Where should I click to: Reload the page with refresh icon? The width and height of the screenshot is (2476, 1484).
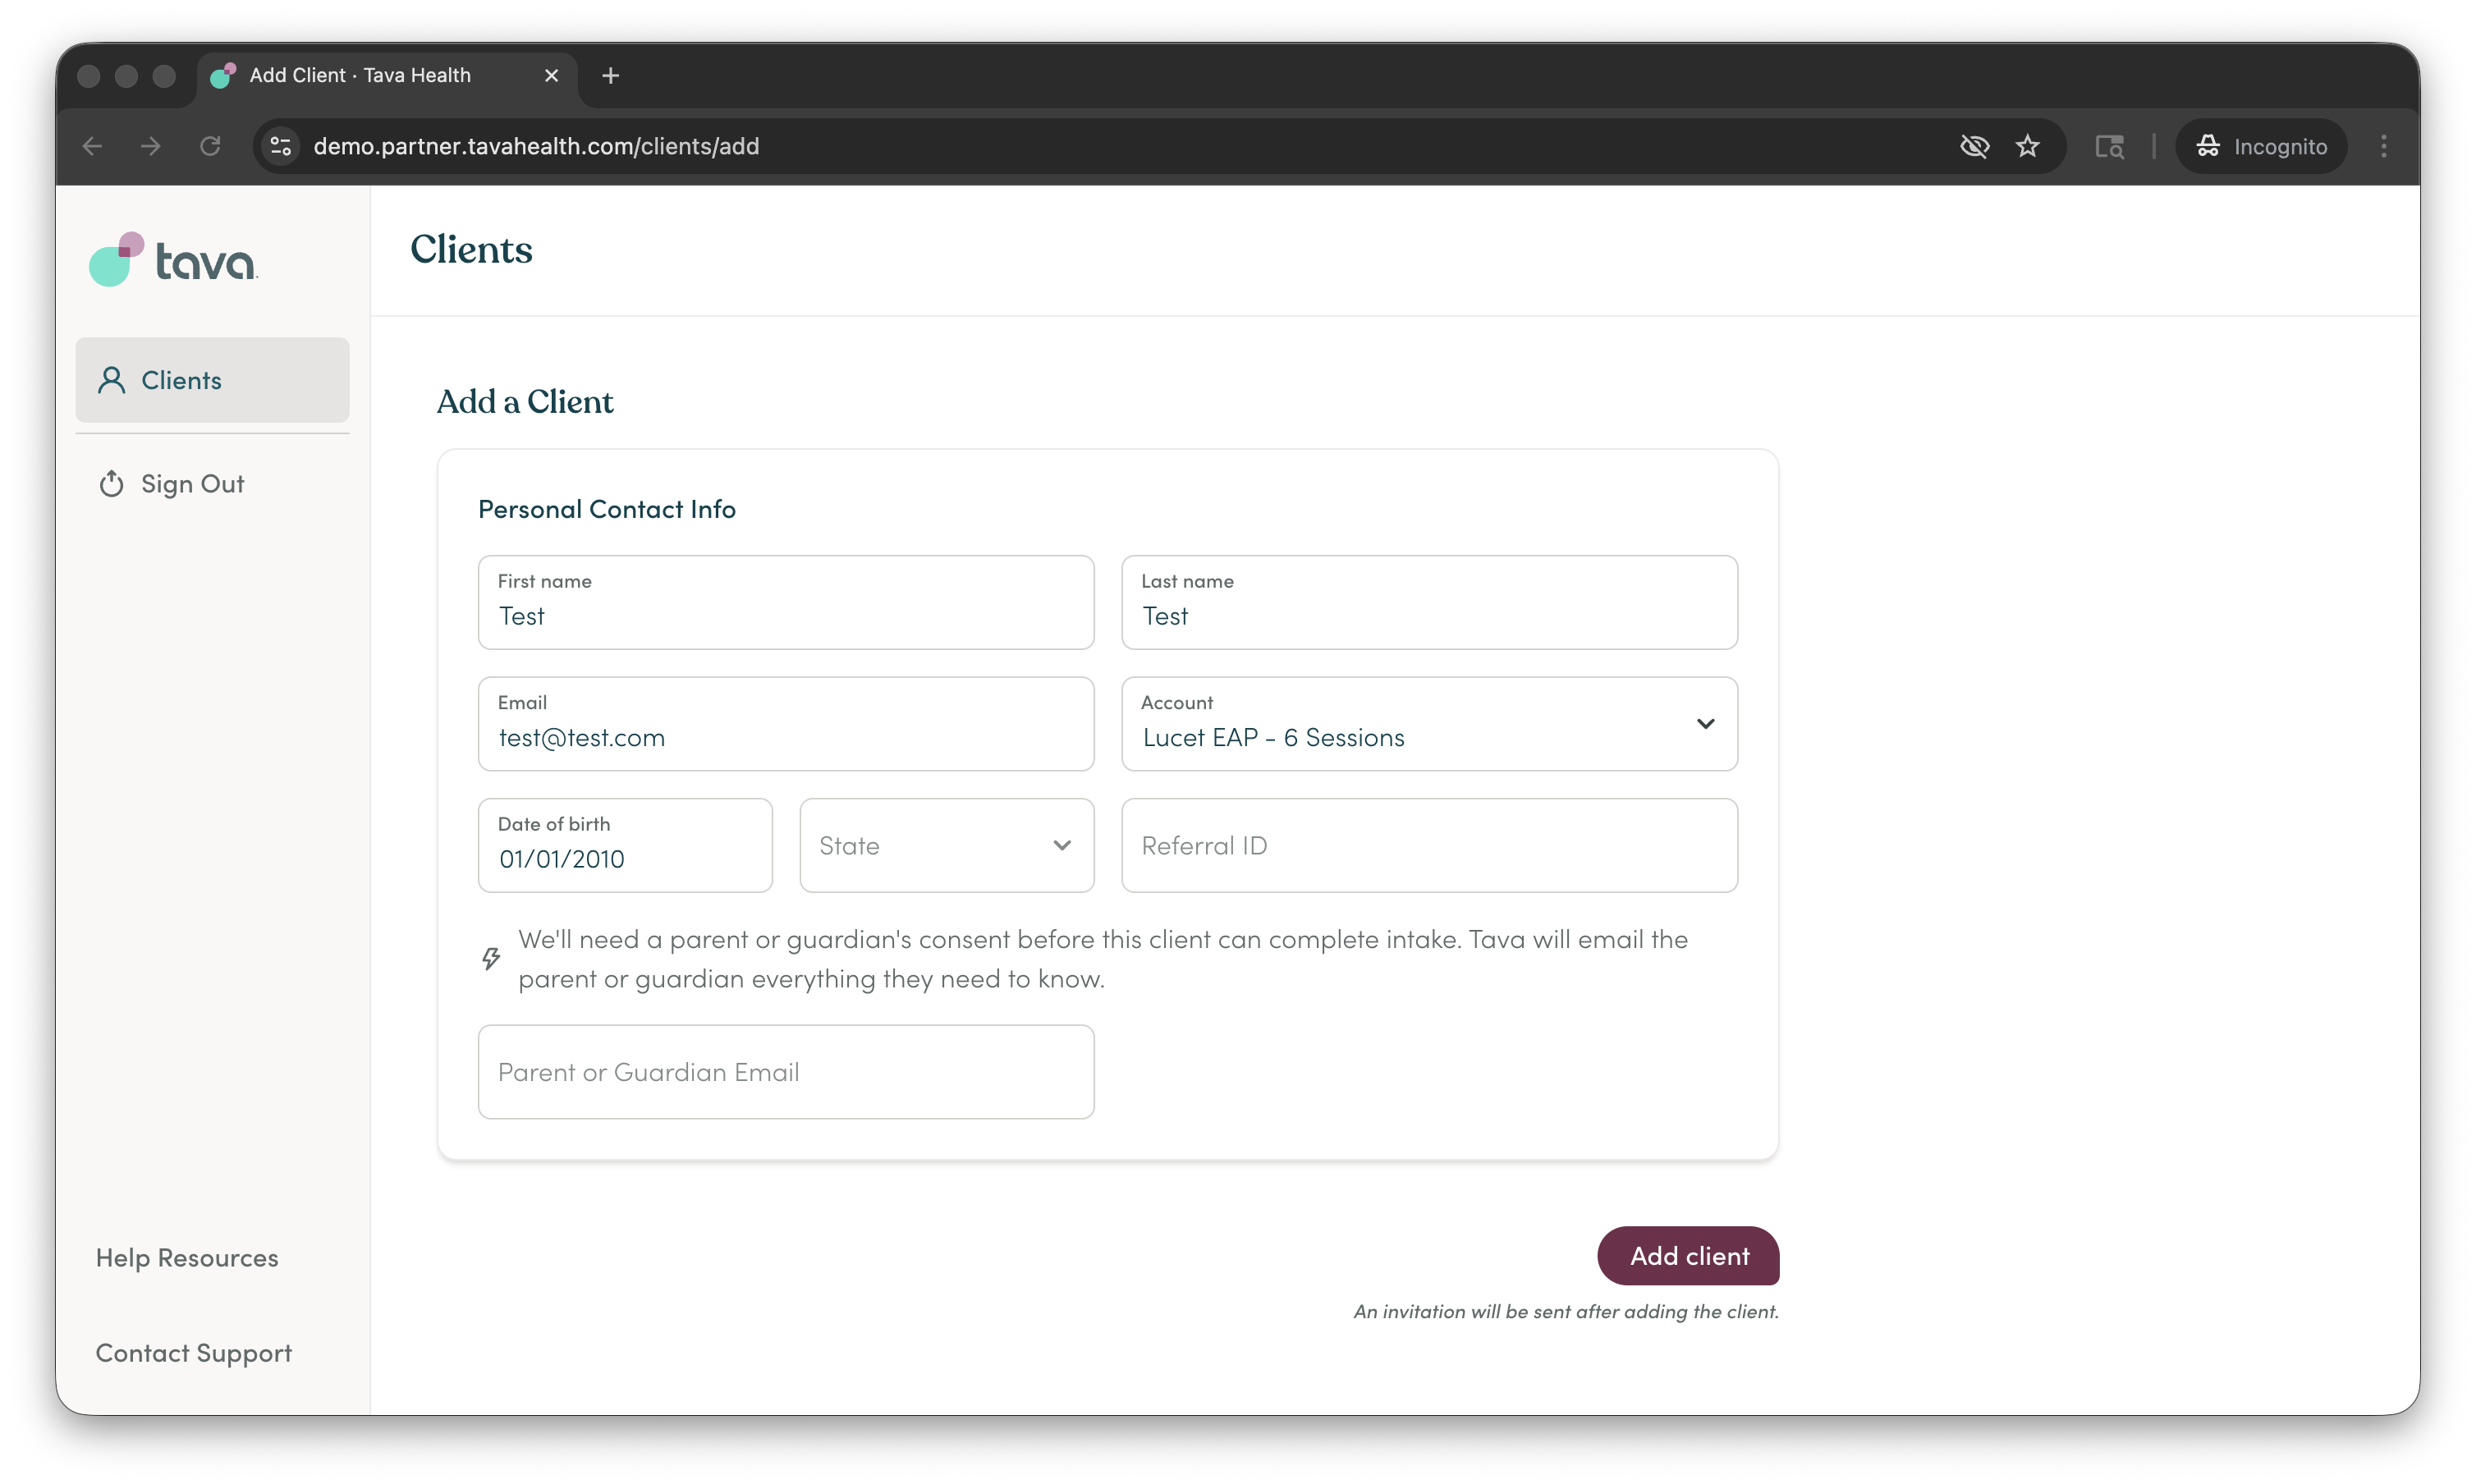coord(210,146)
